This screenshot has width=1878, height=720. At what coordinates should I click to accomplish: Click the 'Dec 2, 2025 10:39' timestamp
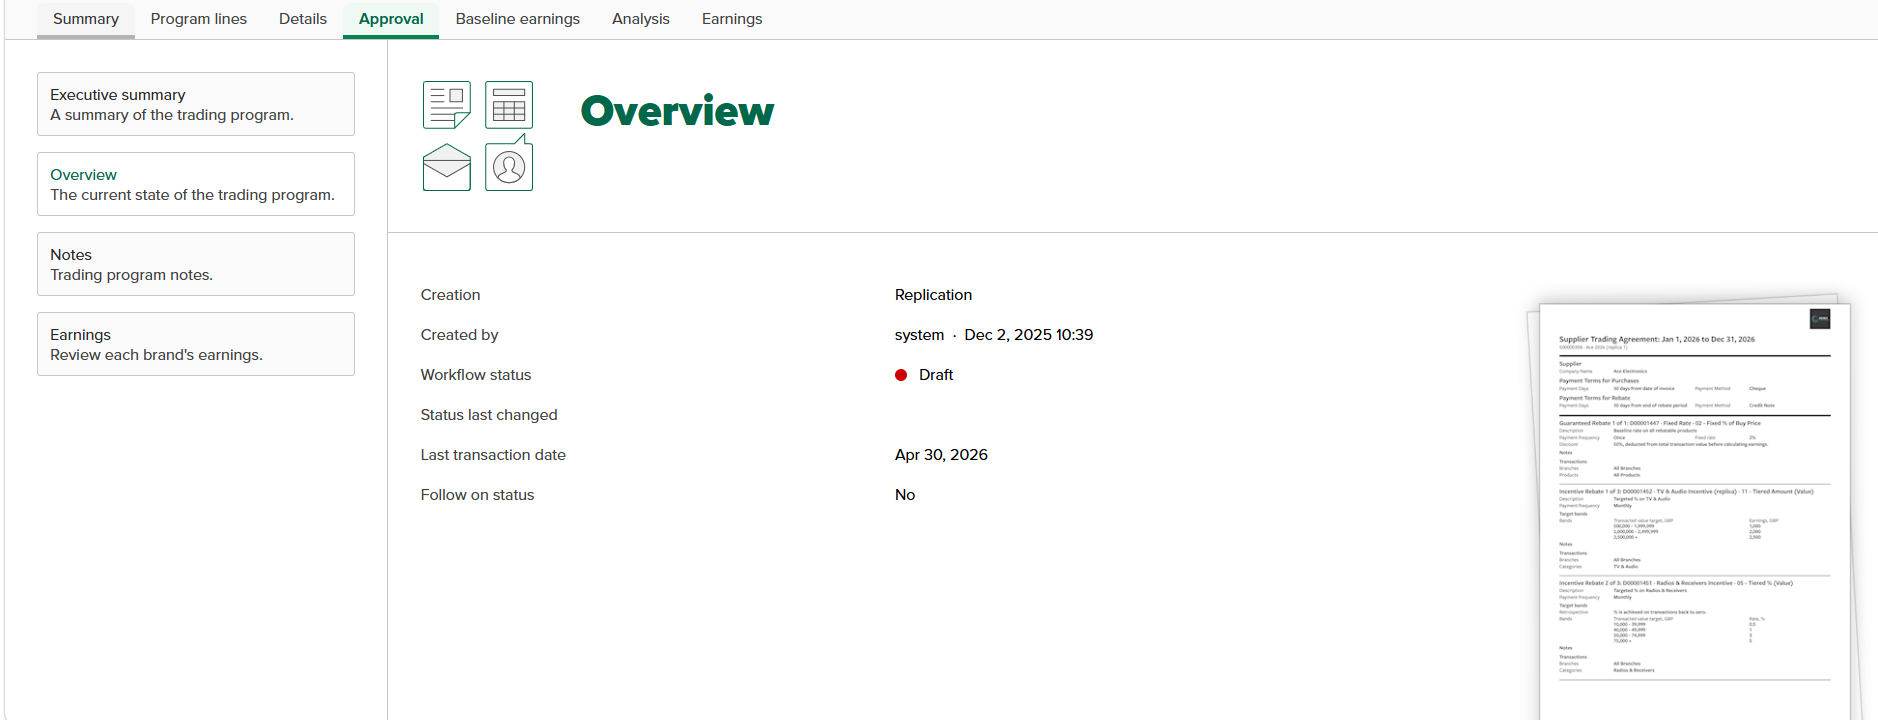(x=1029, y=335)
